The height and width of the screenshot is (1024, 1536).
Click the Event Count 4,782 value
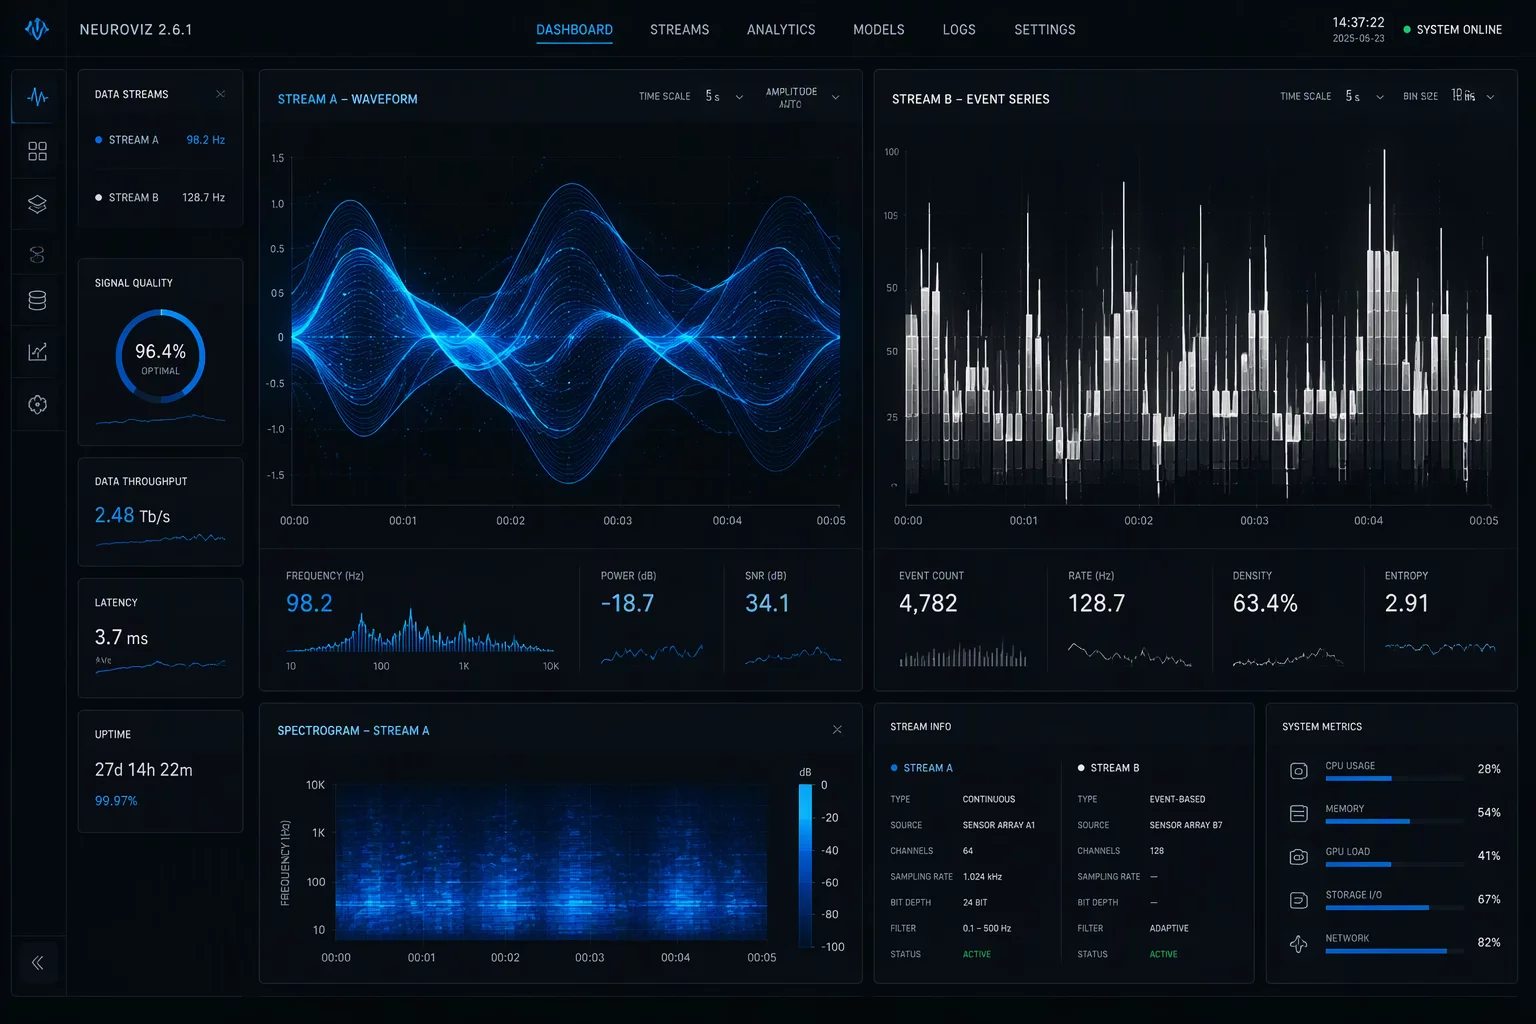[x=928, y=603]
